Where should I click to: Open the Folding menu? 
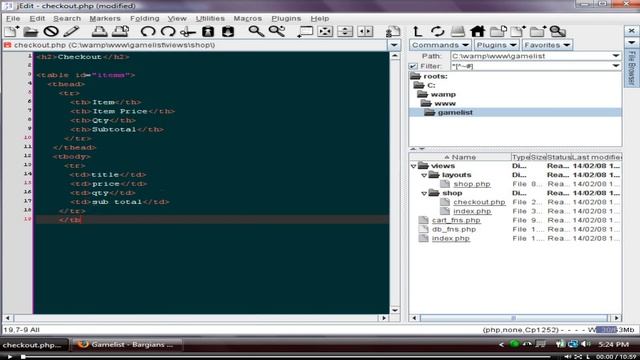click(x=144, y=18)
